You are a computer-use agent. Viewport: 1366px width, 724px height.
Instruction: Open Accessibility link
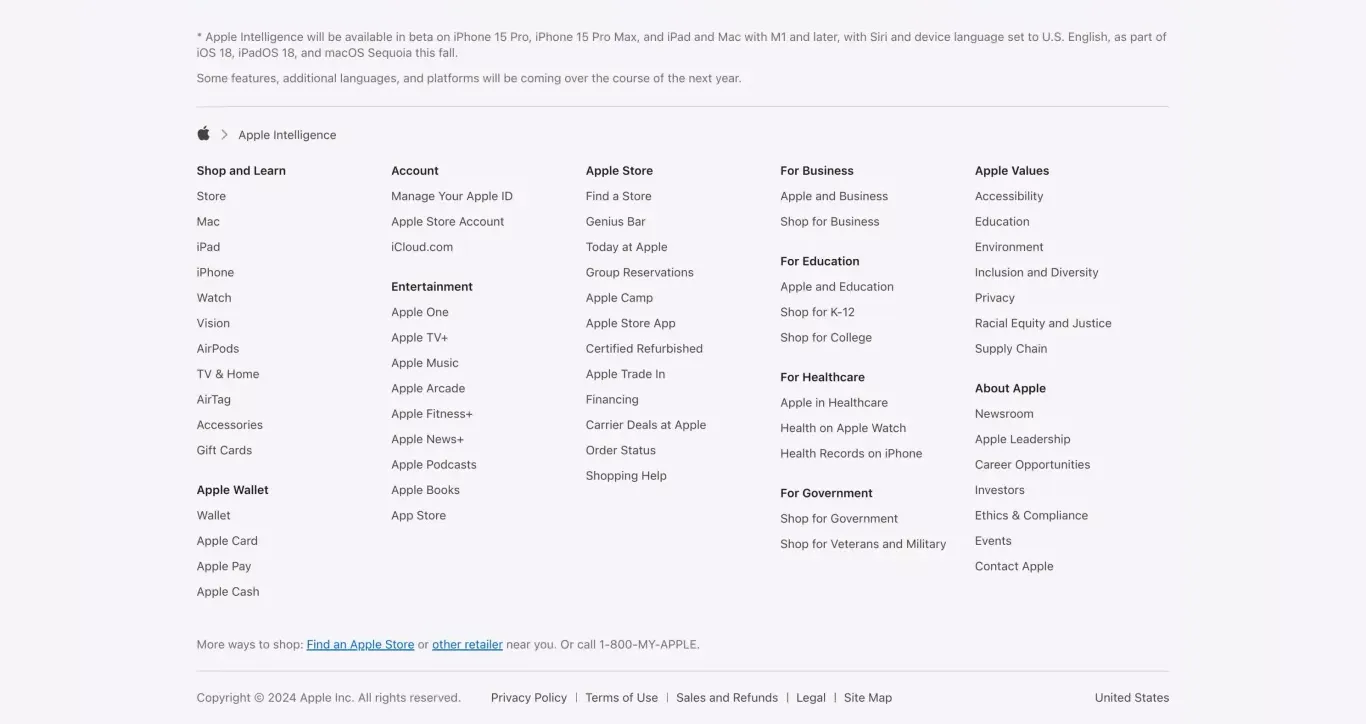pyautogui.click(x=1009, y=196)
